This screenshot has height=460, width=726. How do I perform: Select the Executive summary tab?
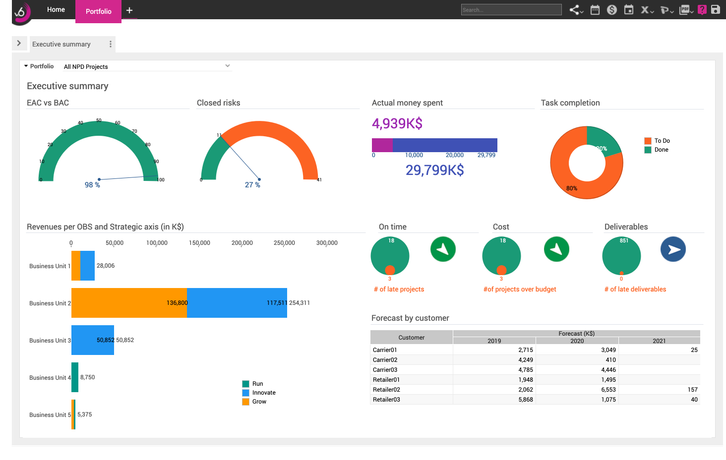tap(61, 44)
